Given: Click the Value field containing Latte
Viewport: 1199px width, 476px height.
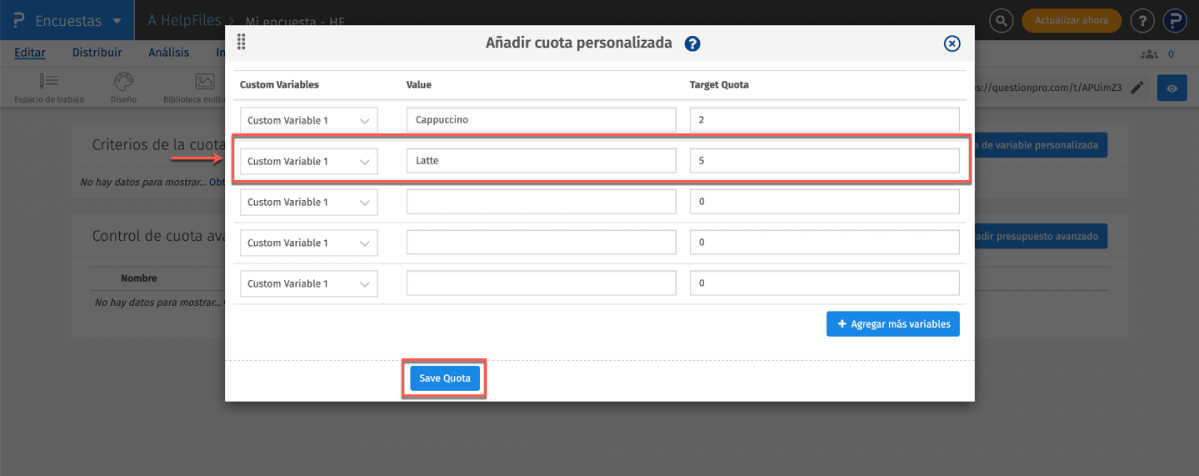Looking at the screenshot, I should (541, 161).
